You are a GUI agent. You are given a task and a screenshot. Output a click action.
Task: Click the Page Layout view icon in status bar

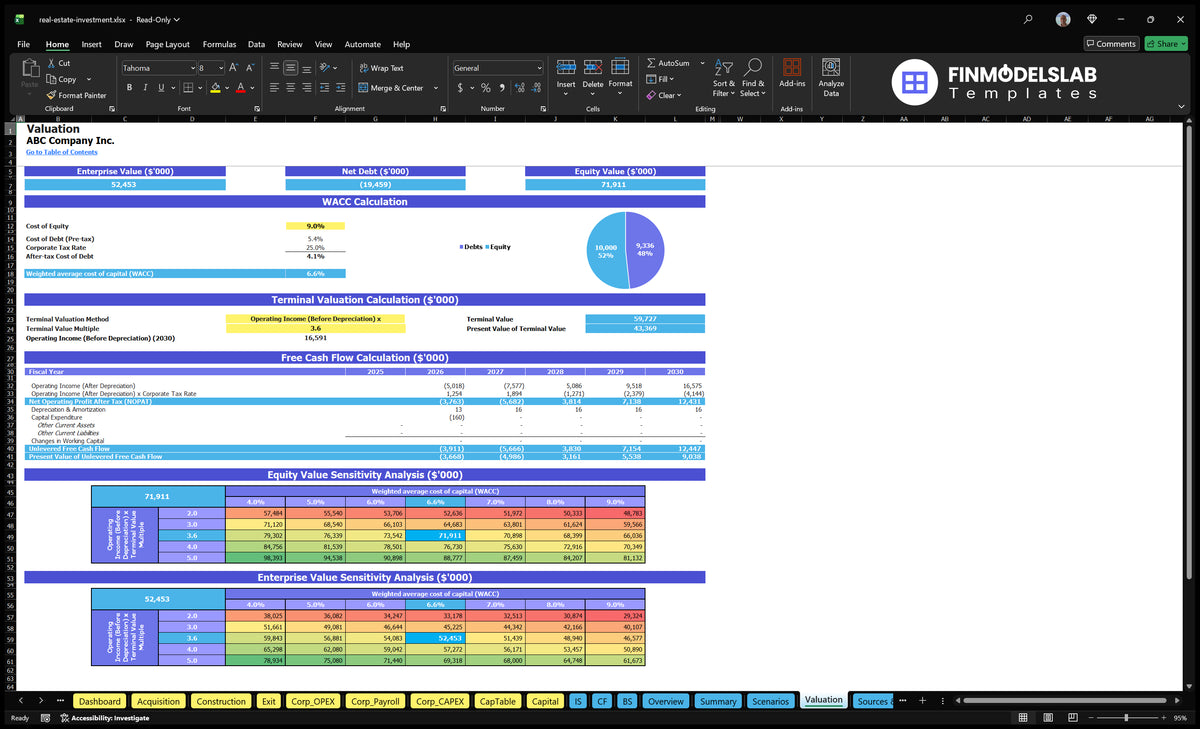tap(1046, 718)
